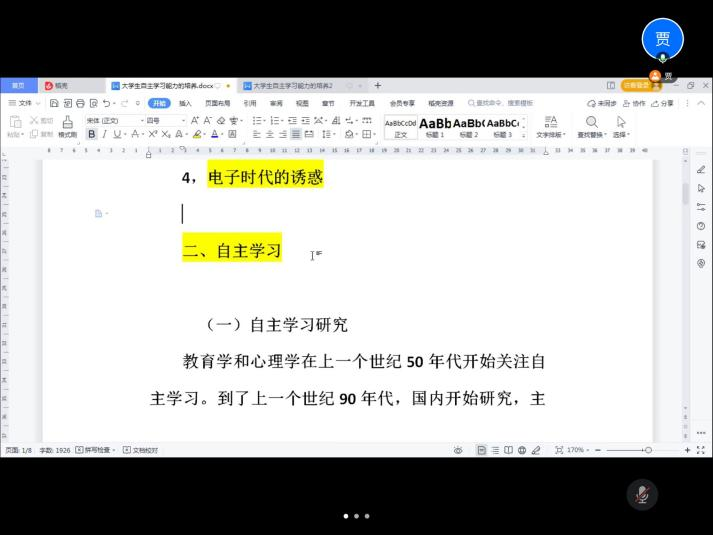
Task: Apply the 标题 1 heading style
Action: (x=435, y=127)
